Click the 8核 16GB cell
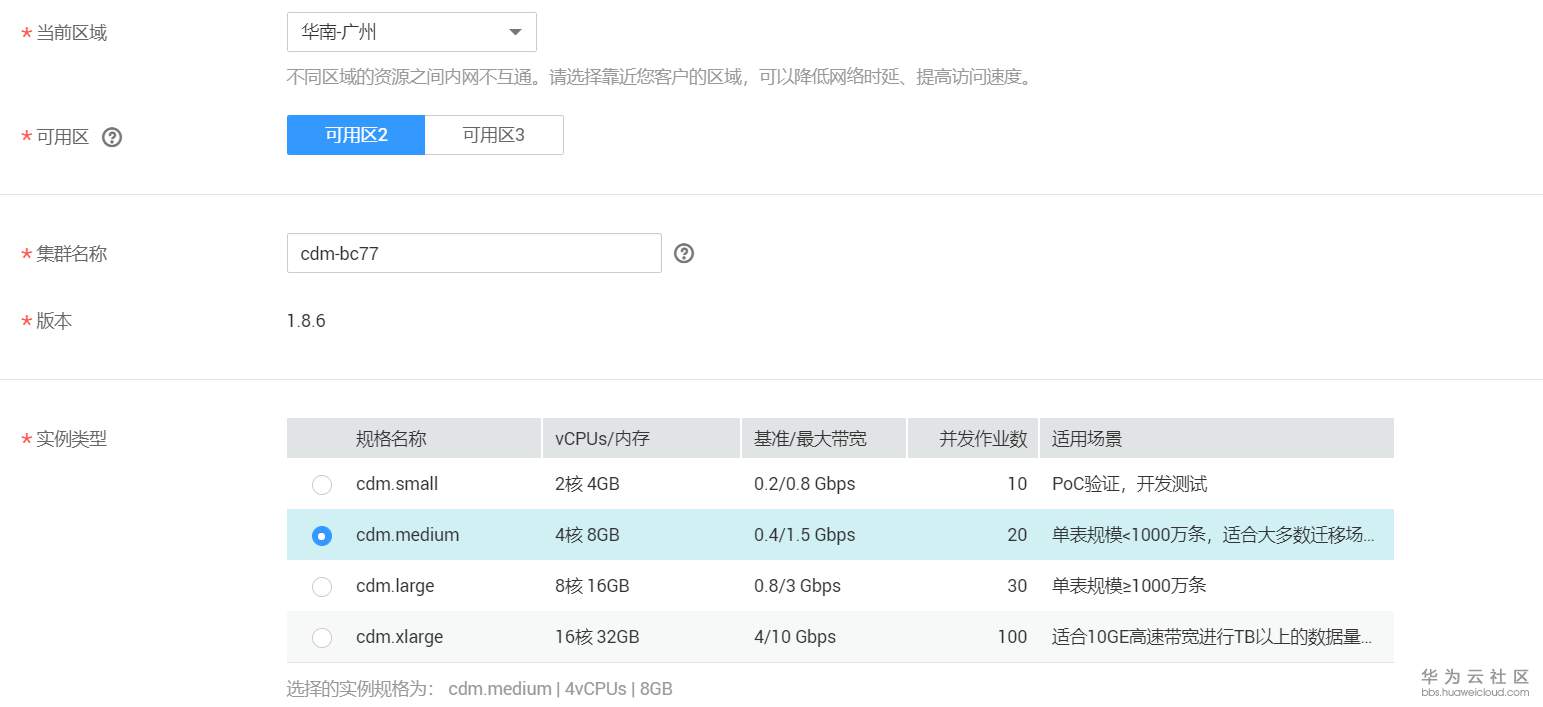This screenshot has height=707, width=1543. [x=592, y=586]
